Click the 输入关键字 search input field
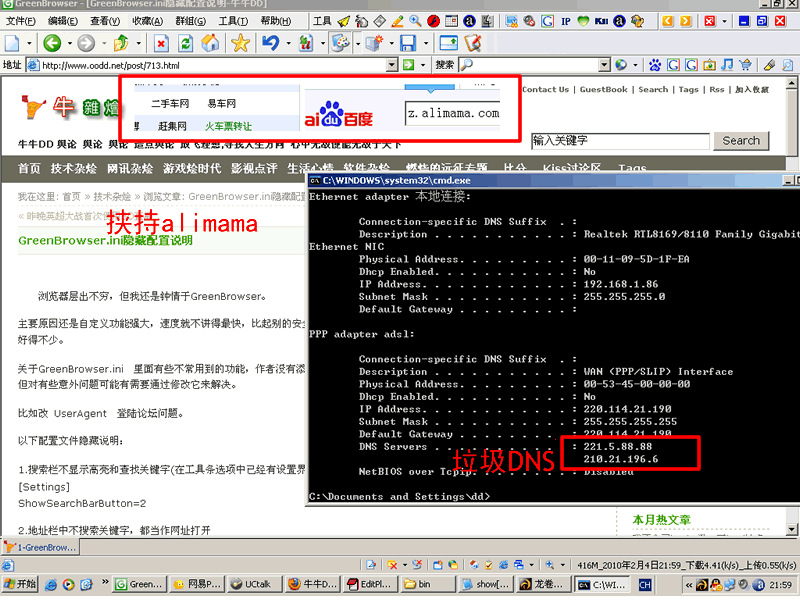Viewport: 800px width, 600px height. coord(620,141)
